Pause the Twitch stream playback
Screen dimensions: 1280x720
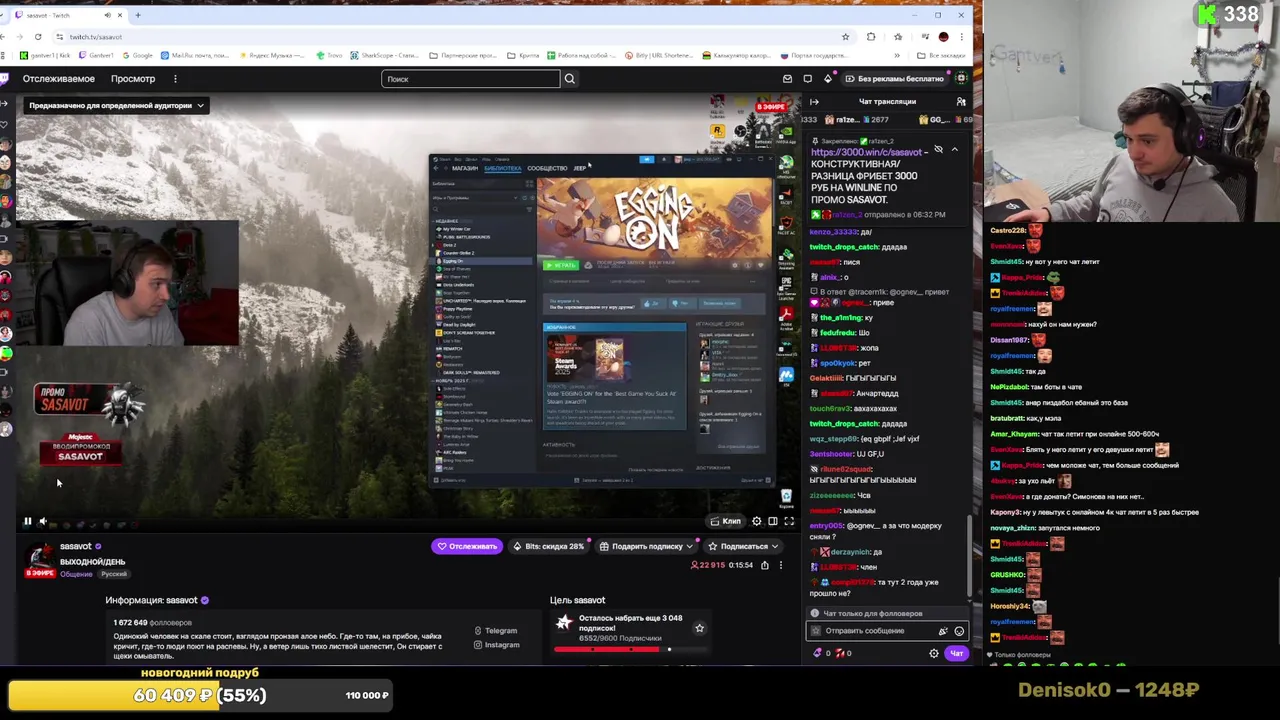[x=28, y=521]
